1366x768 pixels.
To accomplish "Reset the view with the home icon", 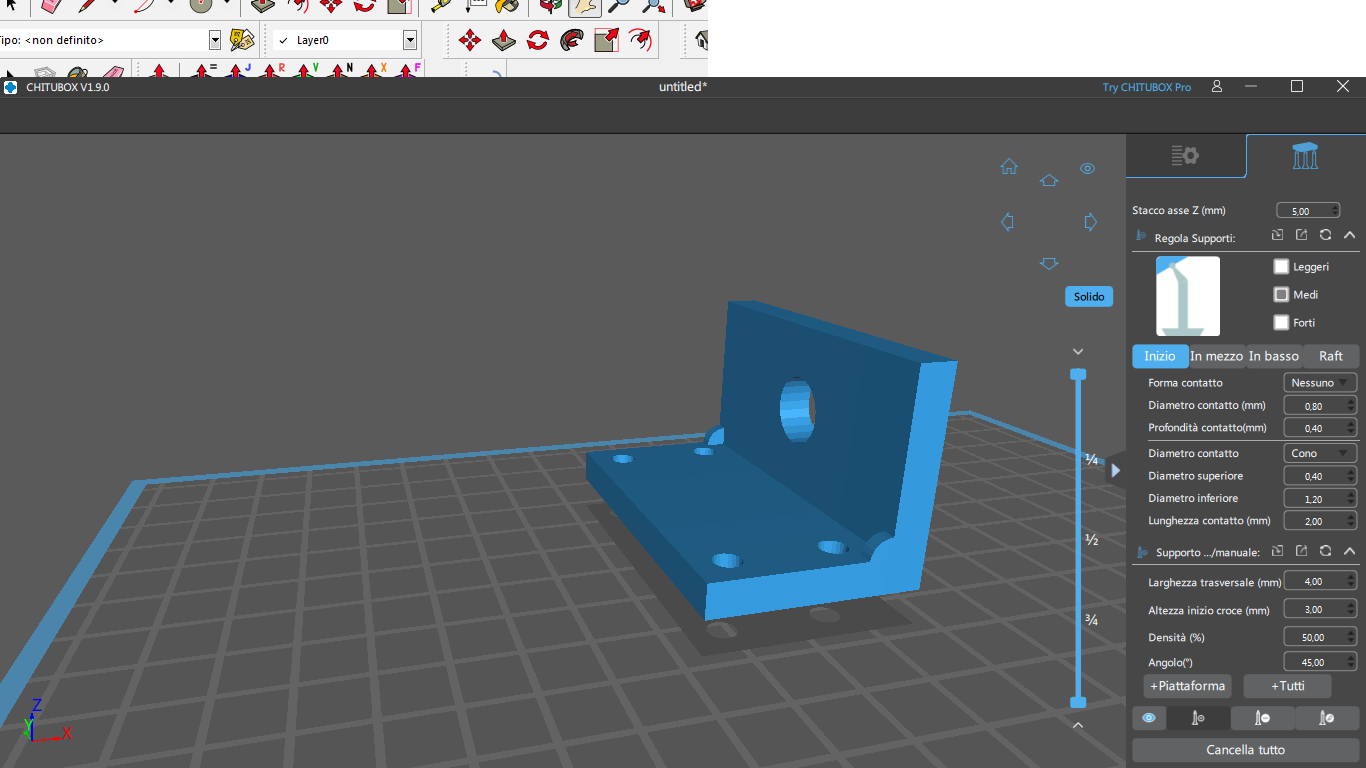I will click(x=1009, y=167).
